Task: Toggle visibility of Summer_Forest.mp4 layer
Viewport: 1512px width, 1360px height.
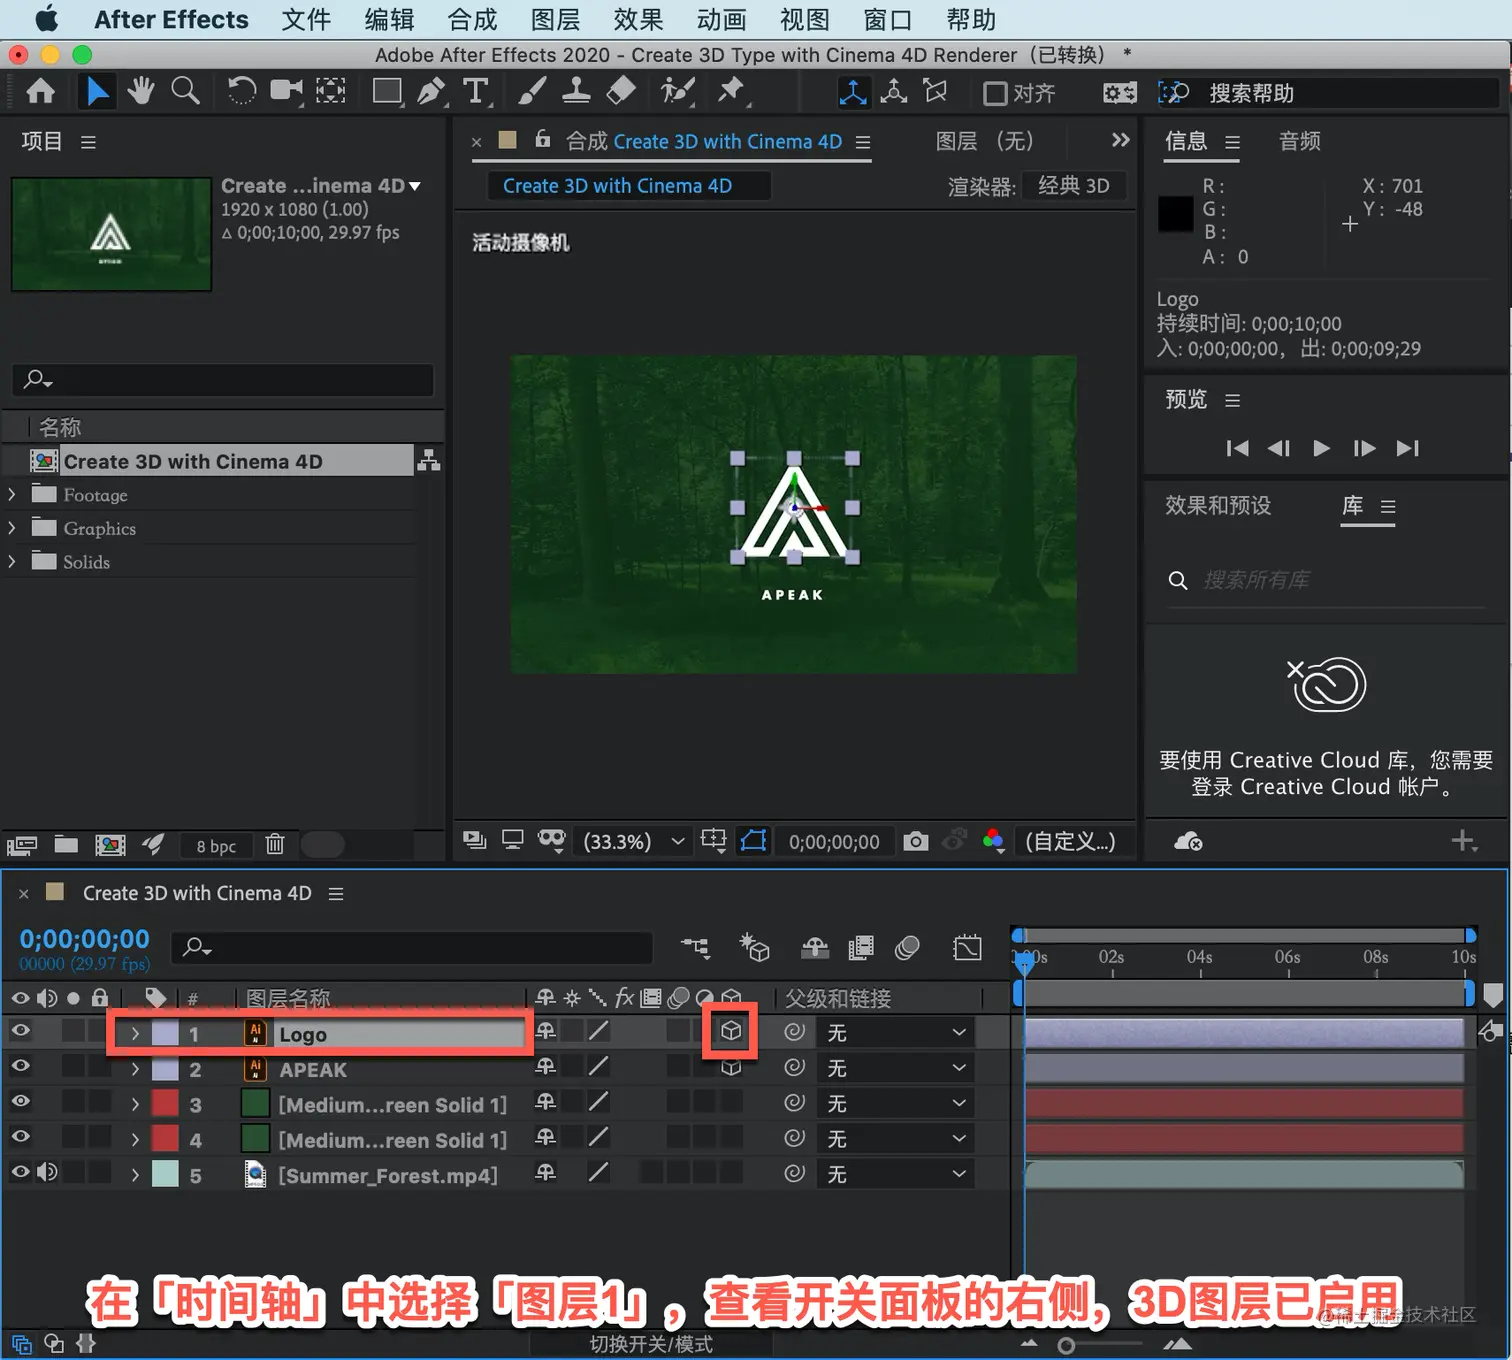Action: (20, 1172)
